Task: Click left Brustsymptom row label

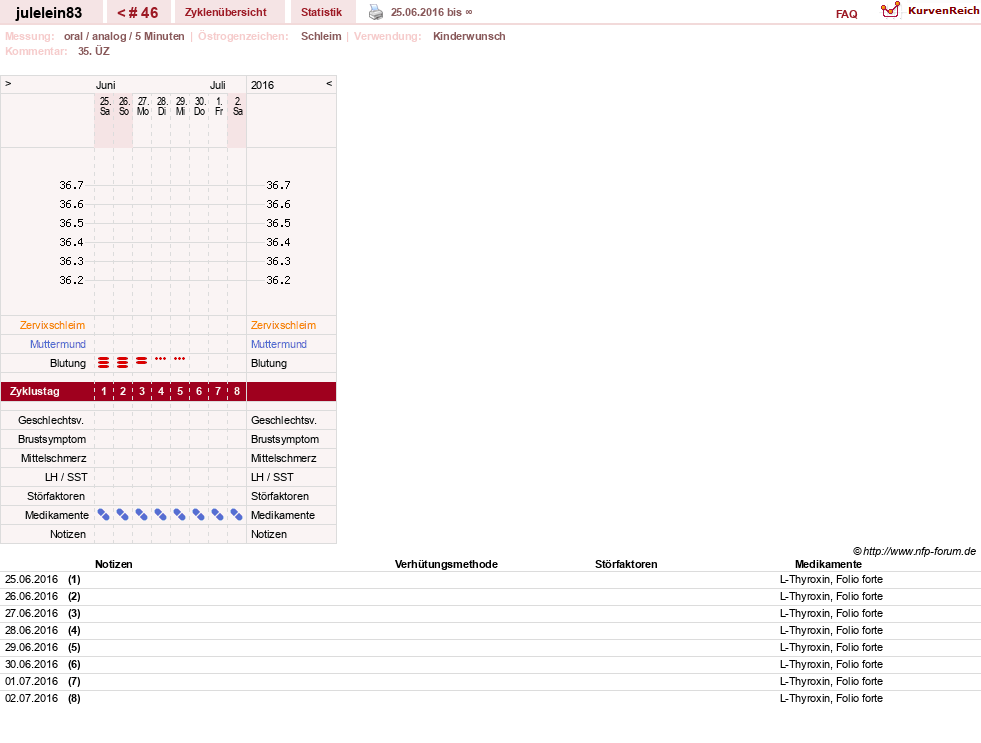Action: (52, 439)
